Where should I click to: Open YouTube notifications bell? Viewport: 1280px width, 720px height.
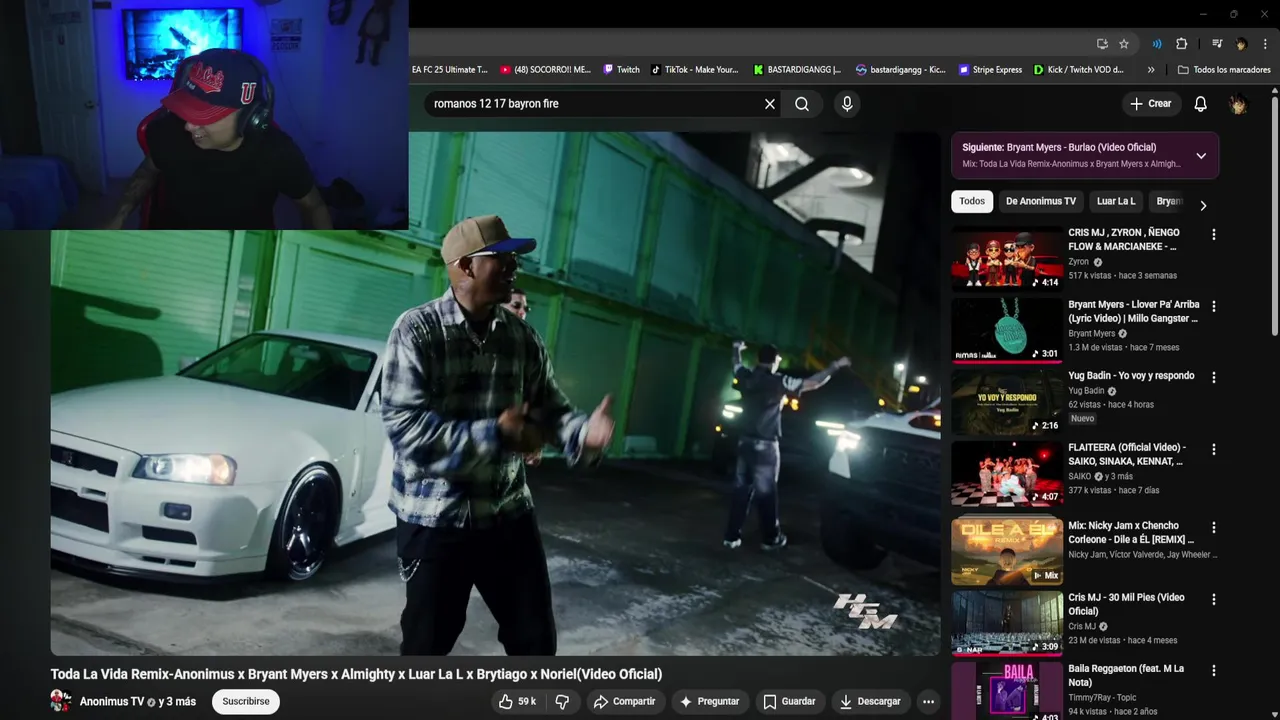click(1201, 104)
